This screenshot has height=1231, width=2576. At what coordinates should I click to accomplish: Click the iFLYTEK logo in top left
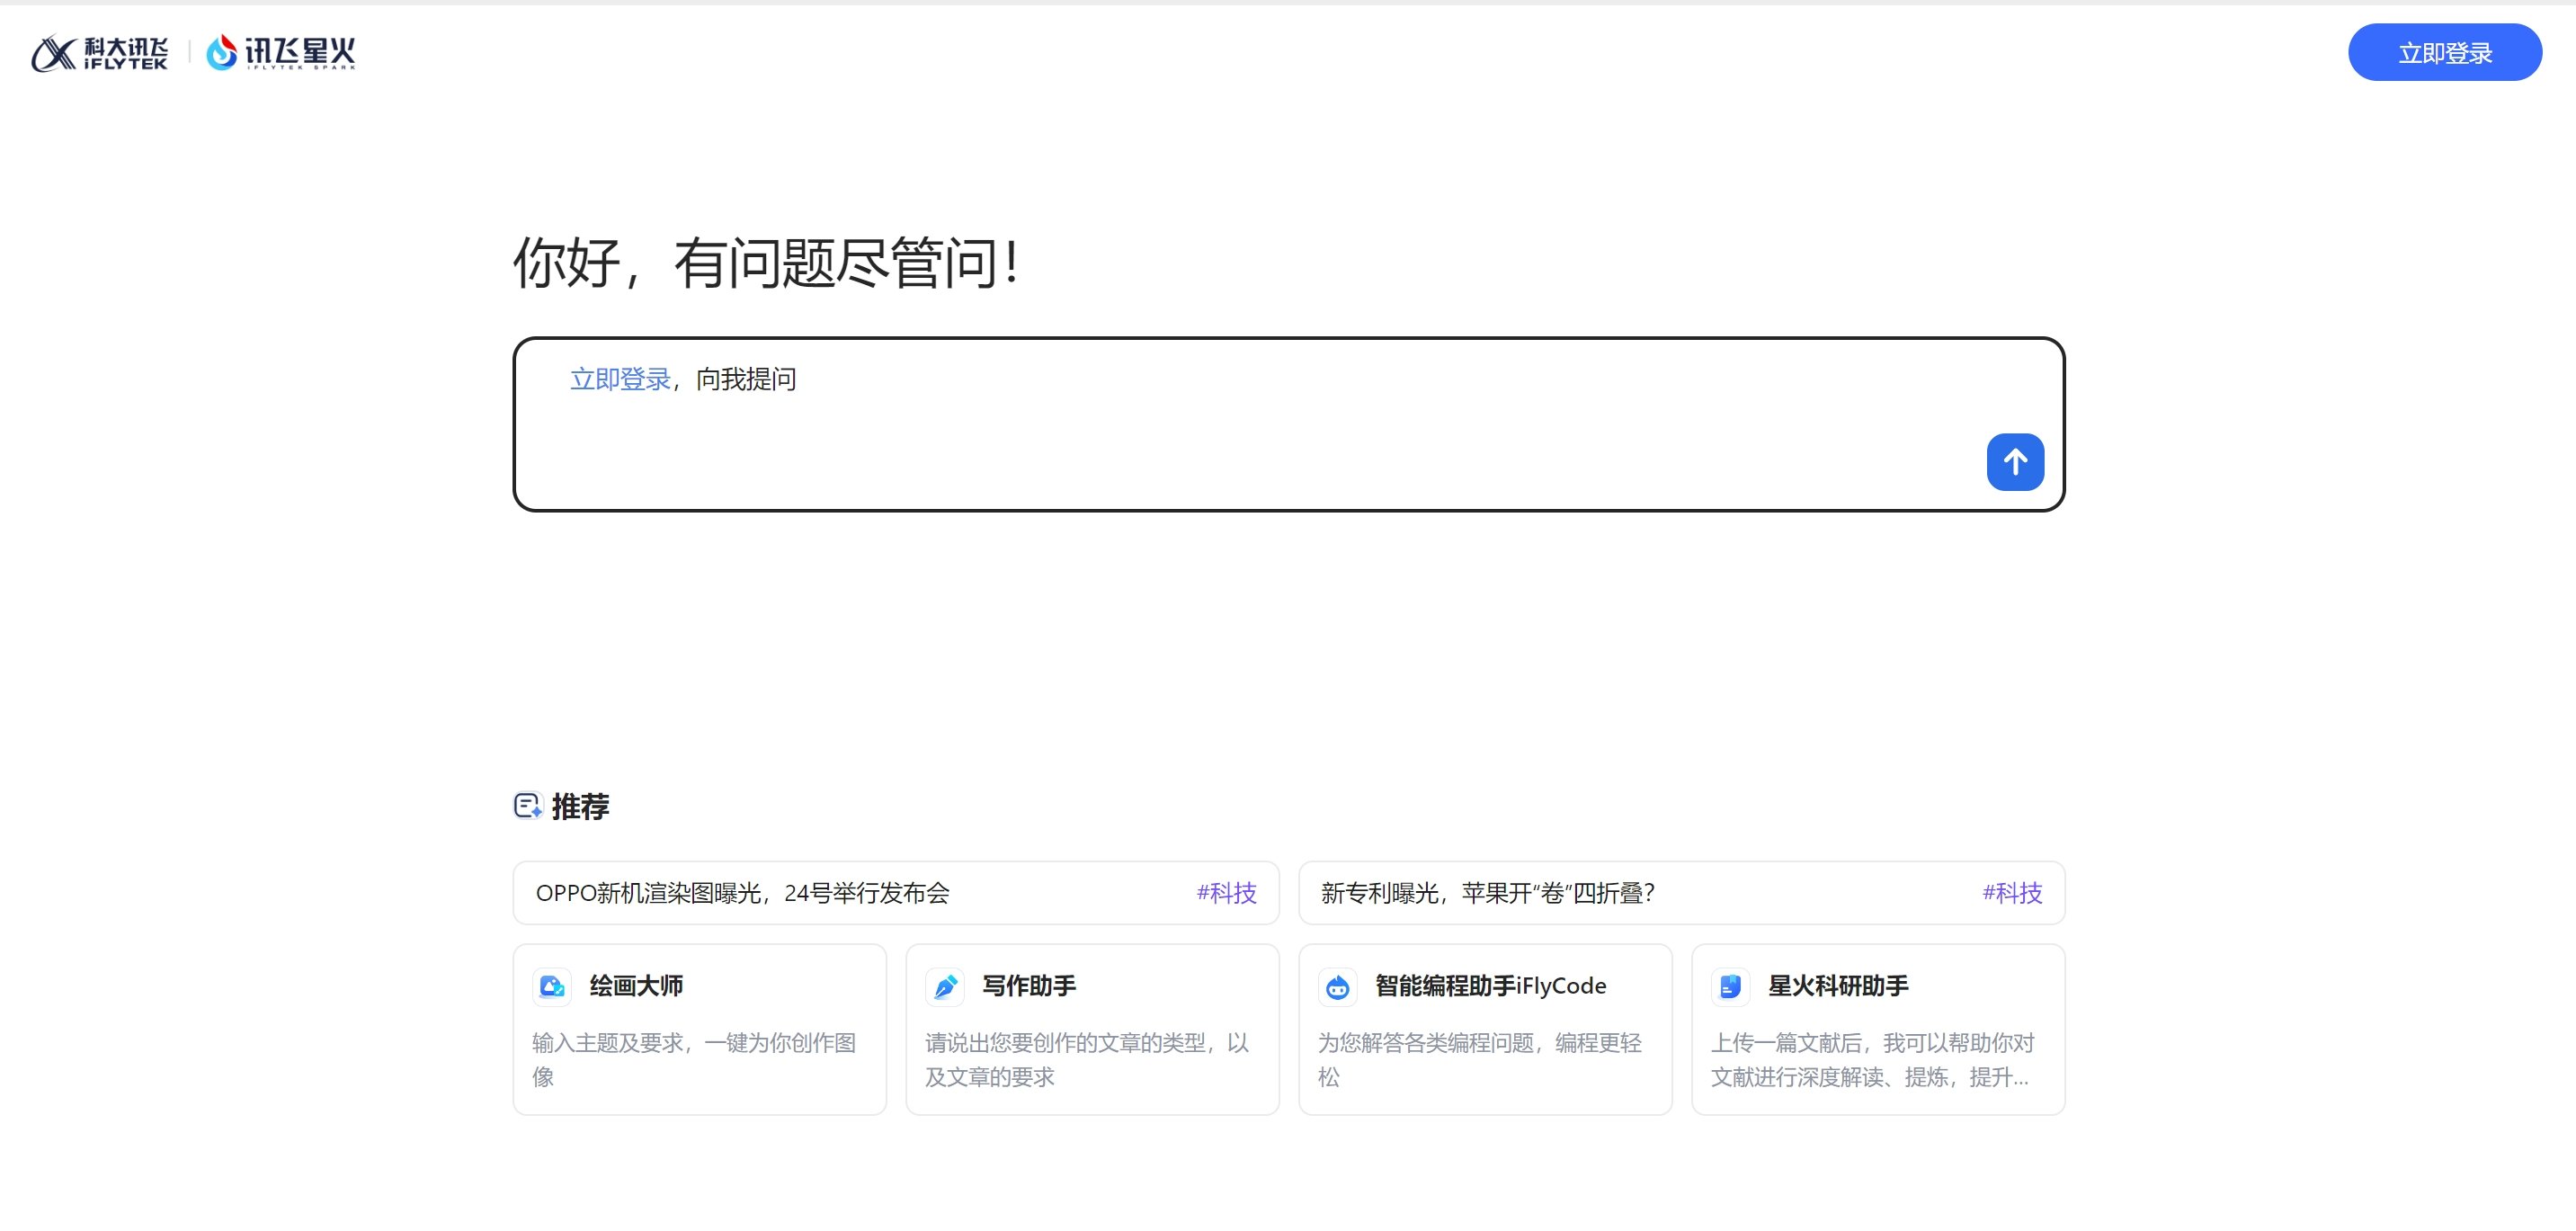(99, 51)
